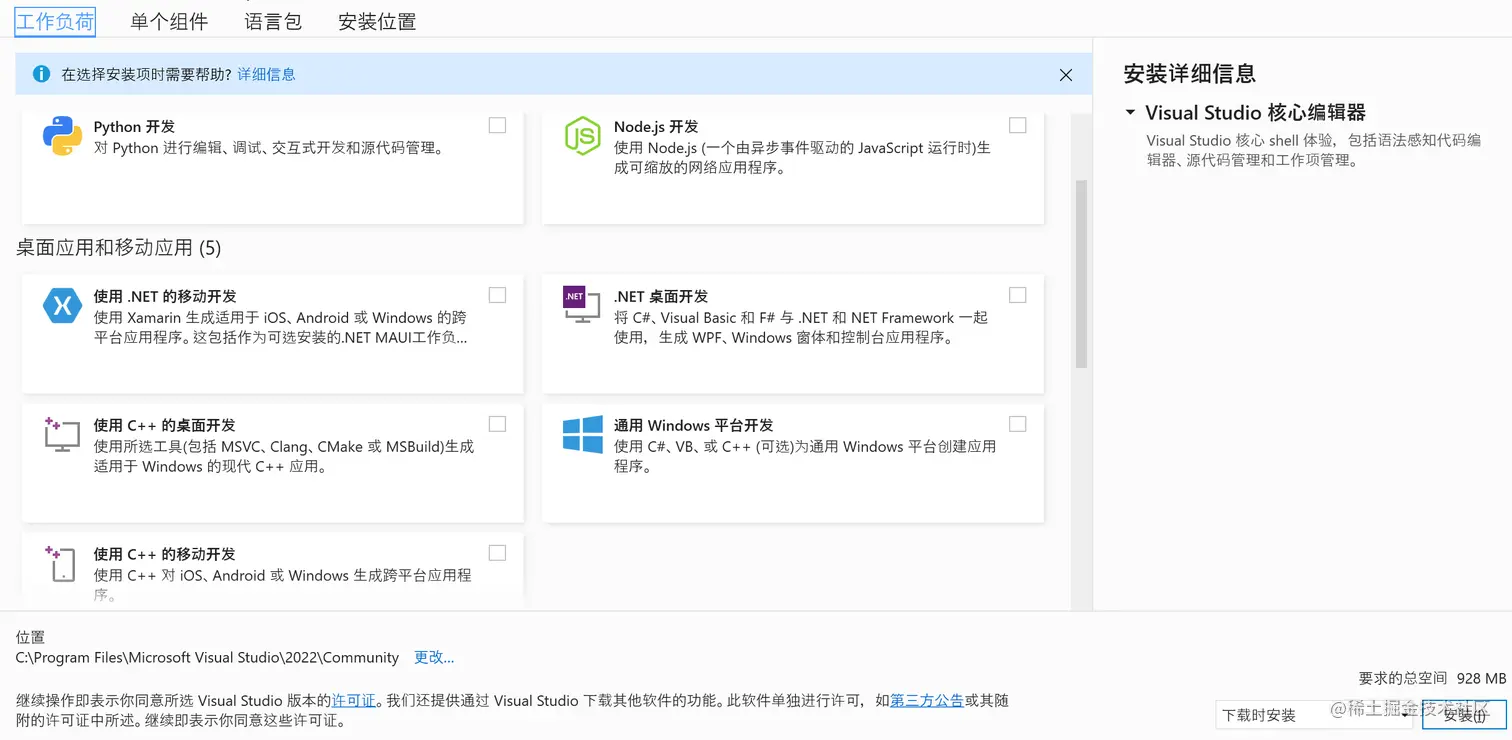The height and width of the screenshot is (740, 1512).
Task: Click the 使用 .NET 的移动开发 title
Action: (x=165, y=297)
